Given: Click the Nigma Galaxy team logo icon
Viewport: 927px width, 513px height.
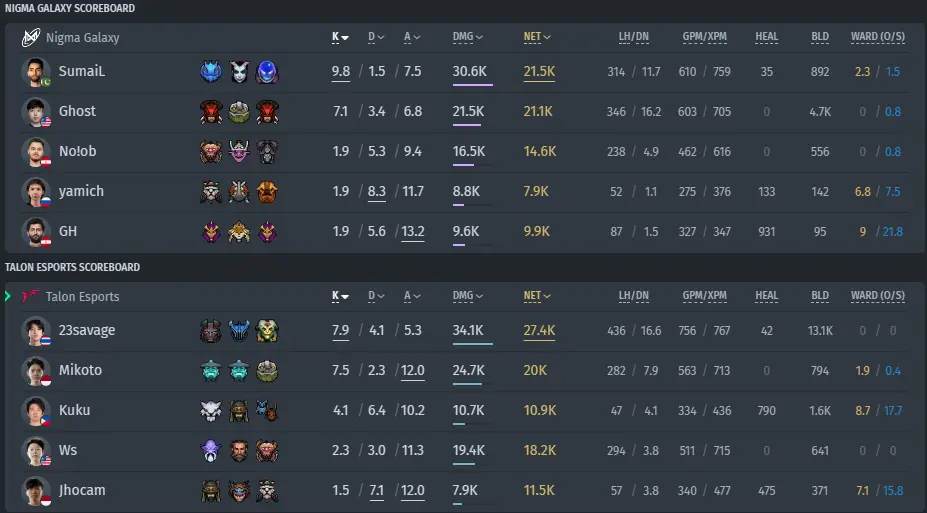Looking at the screenshot, I should [x=31, y=37].
